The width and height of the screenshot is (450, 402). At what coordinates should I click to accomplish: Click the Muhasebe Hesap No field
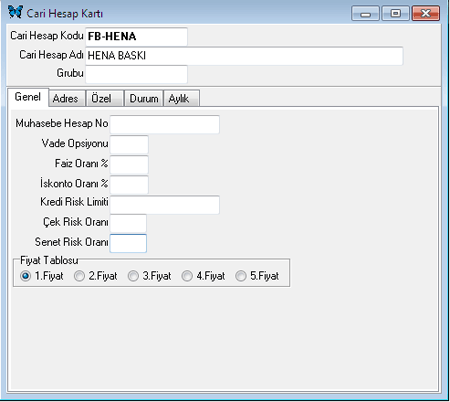pyautogui.click(x=165, y=124)
